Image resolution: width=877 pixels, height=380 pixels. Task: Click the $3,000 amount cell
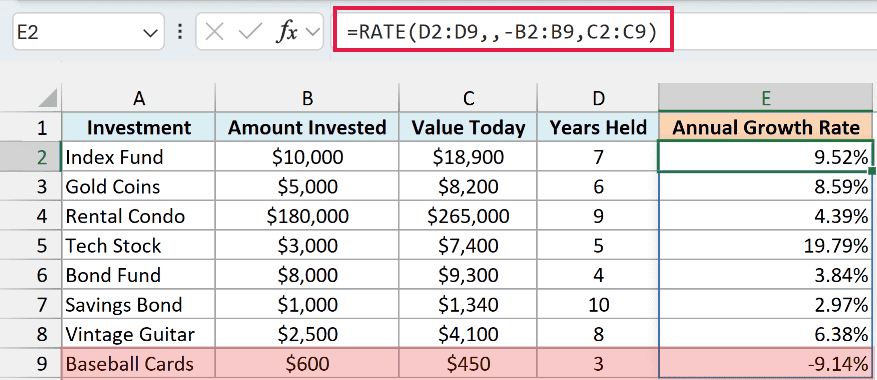pyautogui.click(x=307, y=246)
